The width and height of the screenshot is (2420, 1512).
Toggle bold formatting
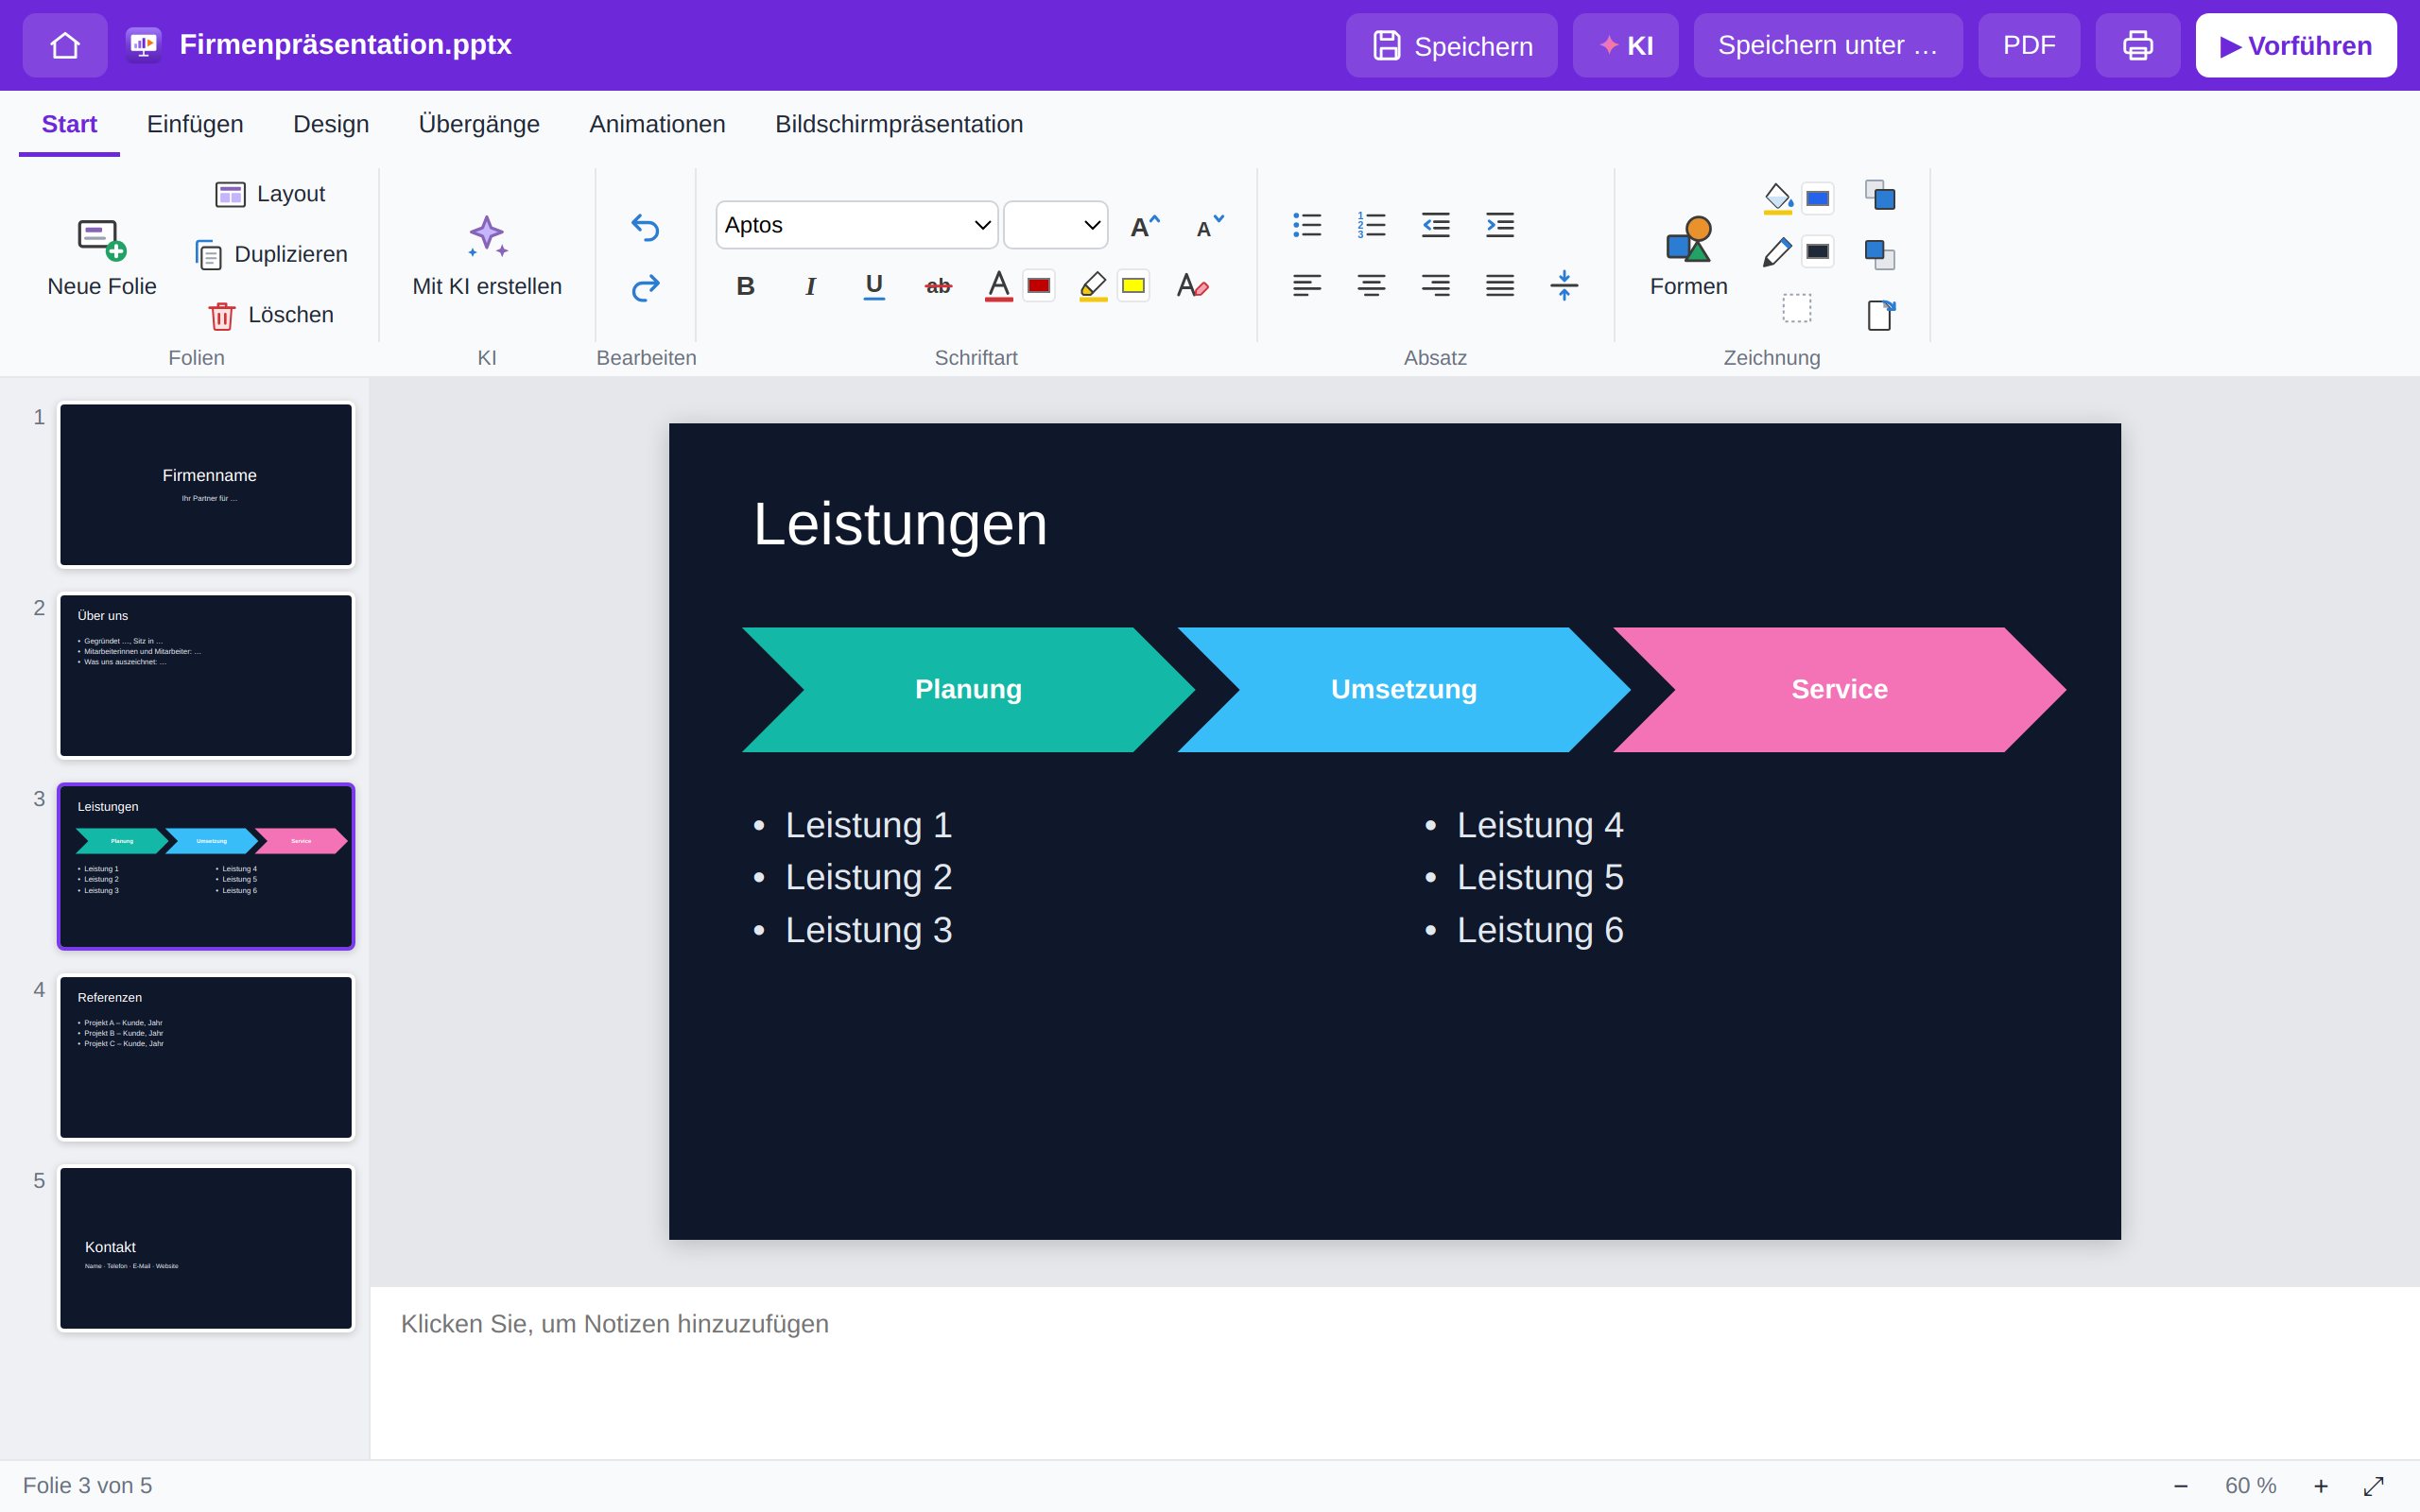(x=745, y=287)
